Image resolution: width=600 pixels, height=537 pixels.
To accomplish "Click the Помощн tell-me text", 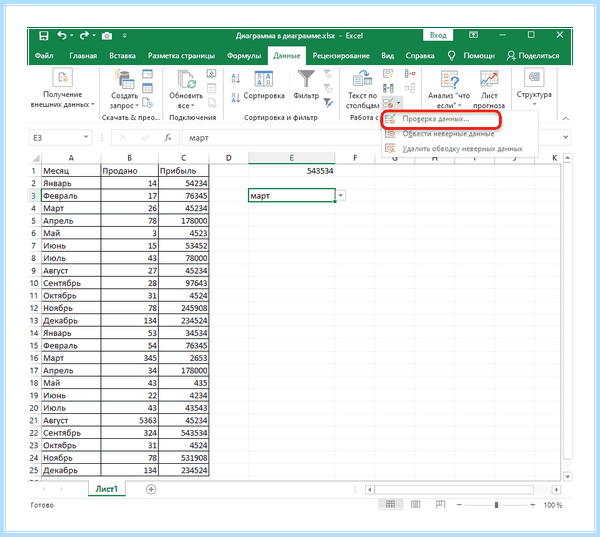I will pyautogui.click(x=479, y=56).
